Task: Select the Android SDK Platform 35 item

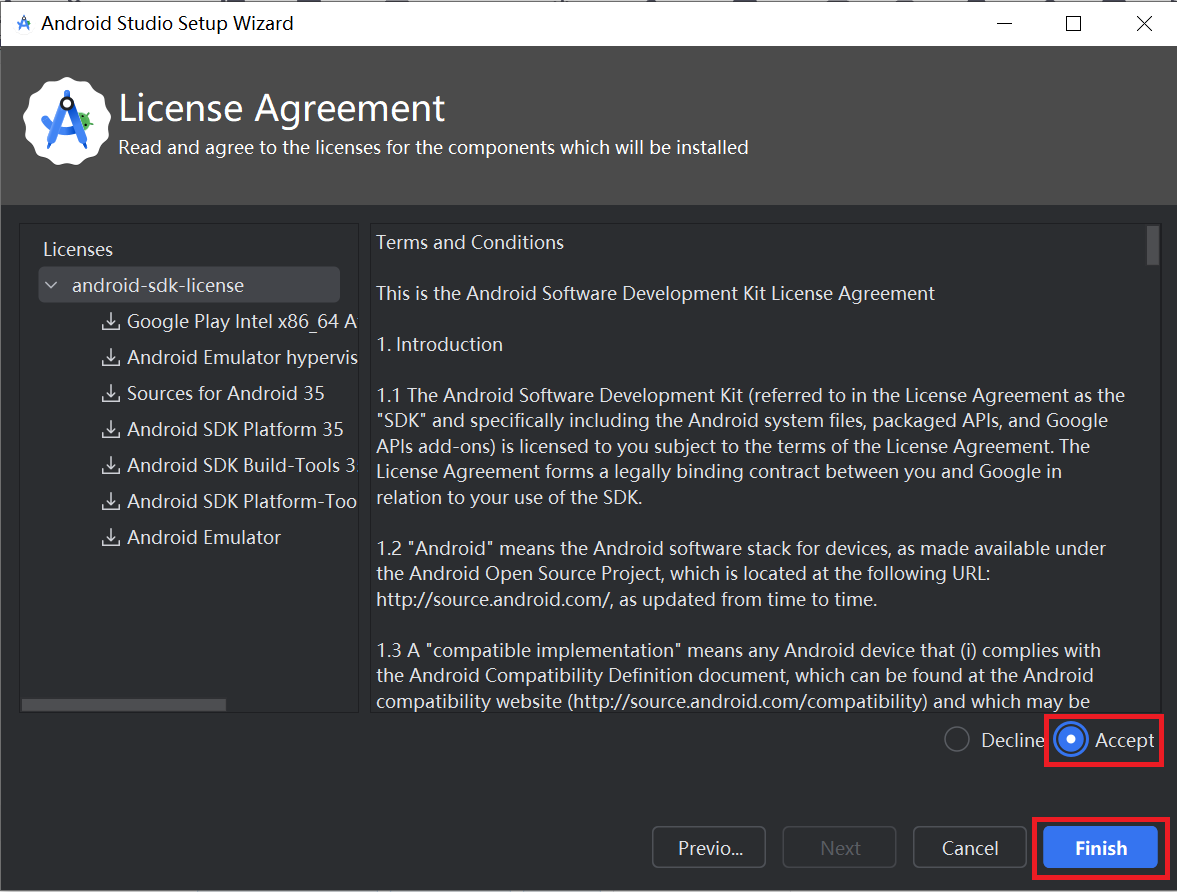Action: [235, 429]
